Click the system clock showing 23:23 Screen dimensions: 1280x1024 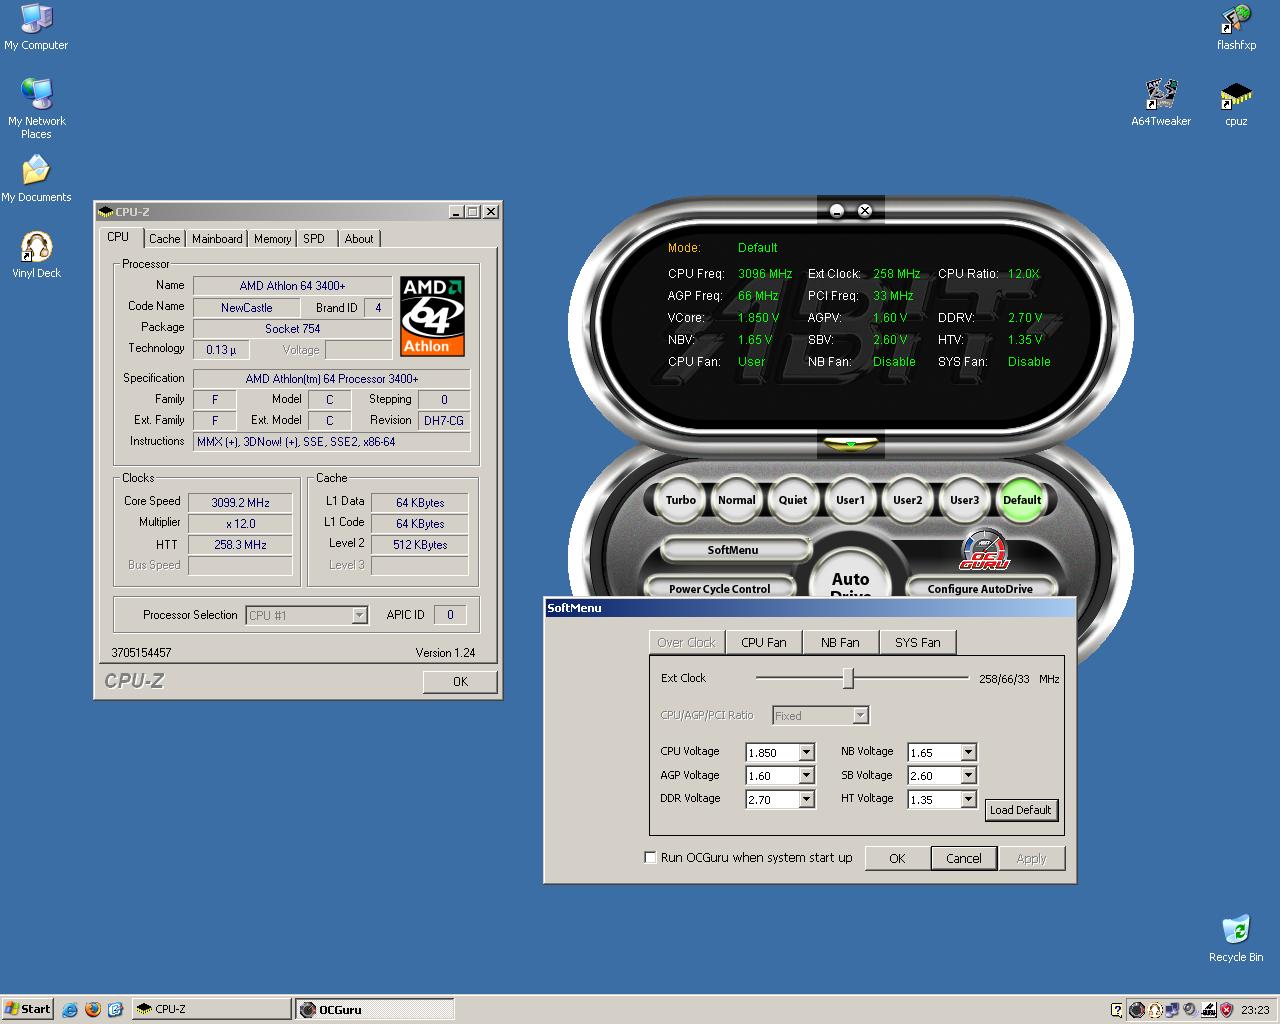[1255, 1010]
